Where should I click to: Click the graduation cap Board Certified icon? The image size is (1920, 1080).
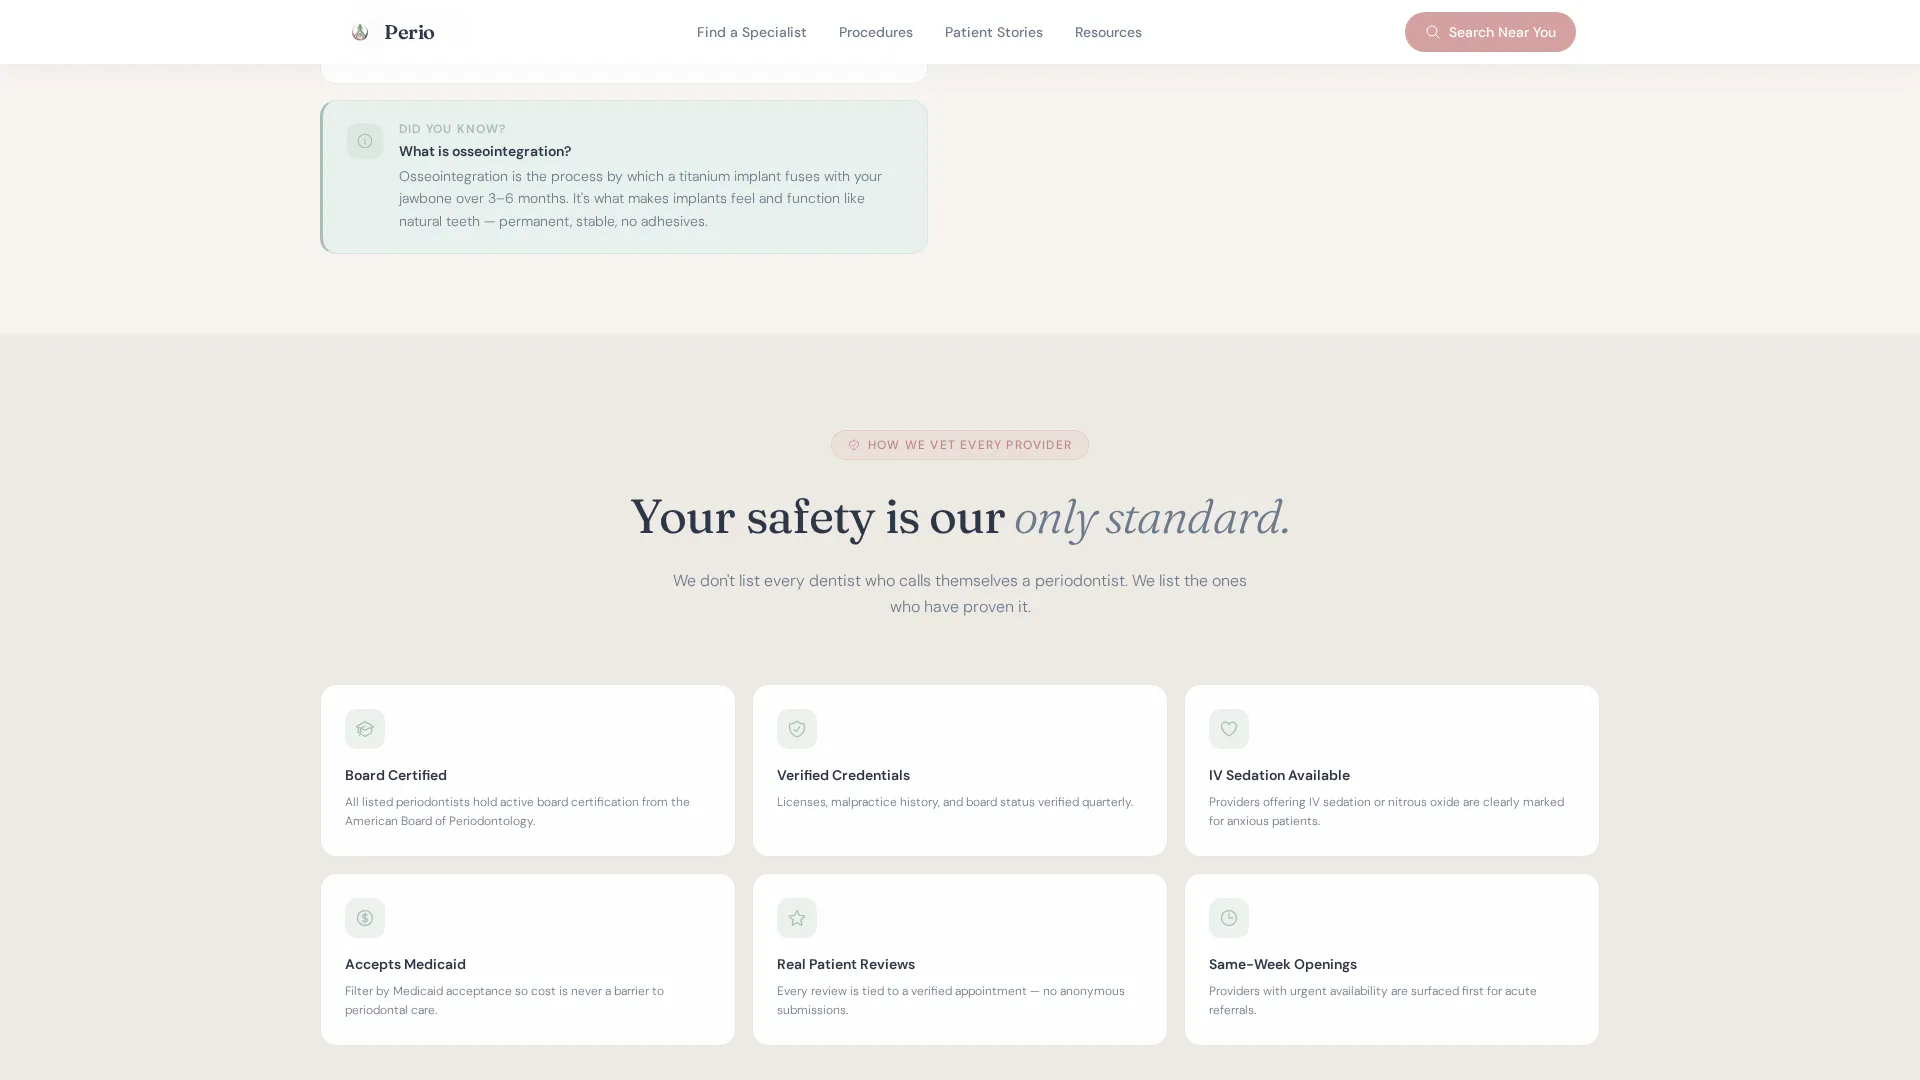[x=365, y=729]
